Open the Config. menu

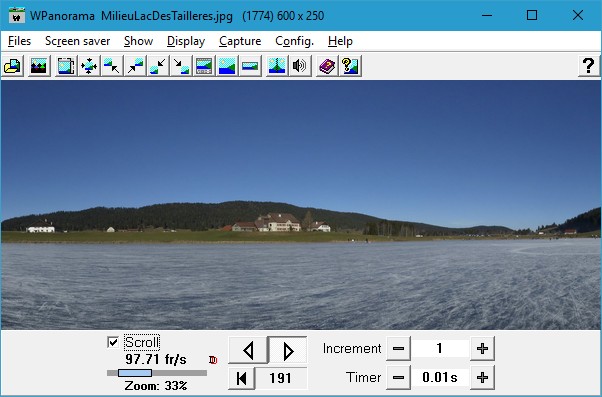(x=294, y=41)
